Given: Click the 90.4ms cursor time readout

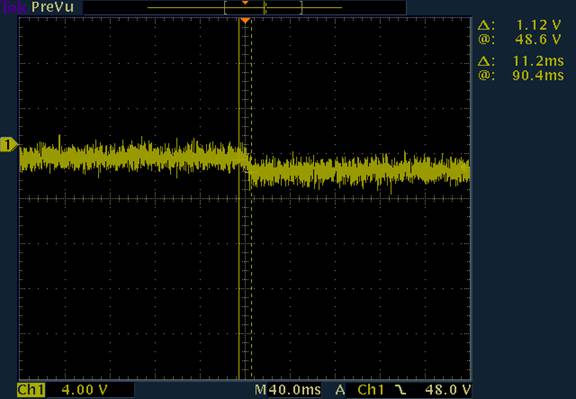Looking at the screenshot, I should click(x=538, y=75).
